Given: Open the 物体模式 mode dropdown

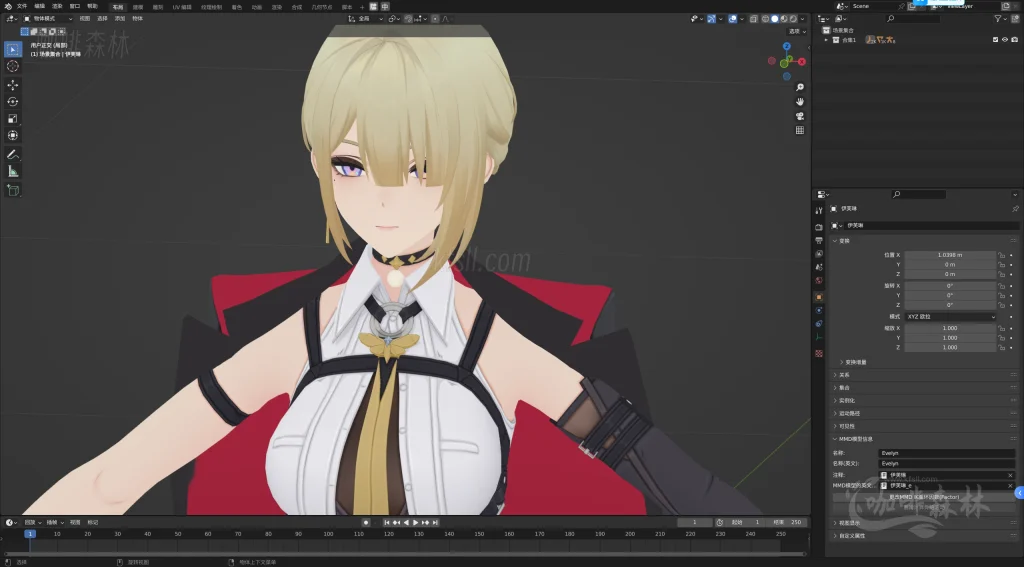Looking at the screenshot, I should coord(48,19).
